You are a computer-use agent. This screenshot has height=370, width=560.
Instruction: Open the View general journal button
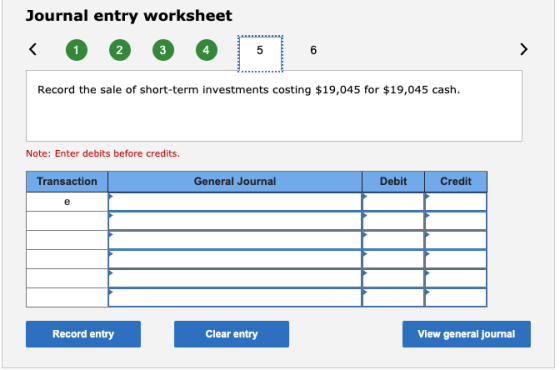pos(466,334)
